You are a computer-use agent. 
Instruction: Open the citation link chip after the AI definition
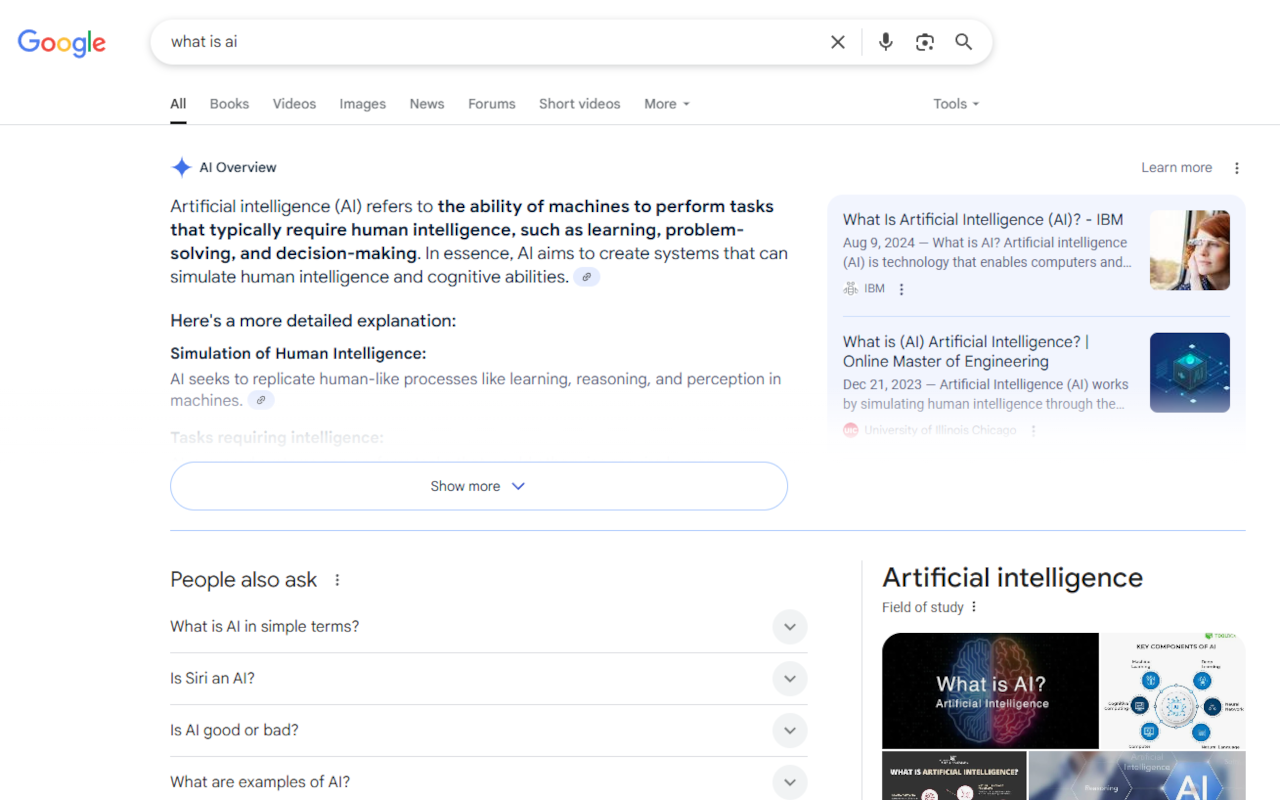586,276
